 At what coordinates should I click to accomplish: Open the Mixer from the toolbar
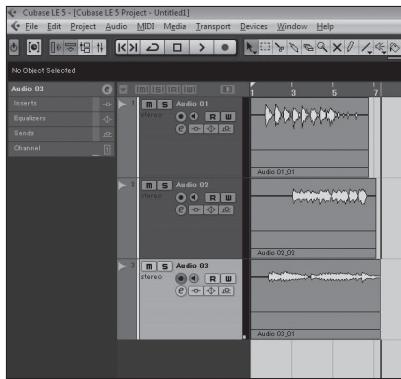point(100,47)
